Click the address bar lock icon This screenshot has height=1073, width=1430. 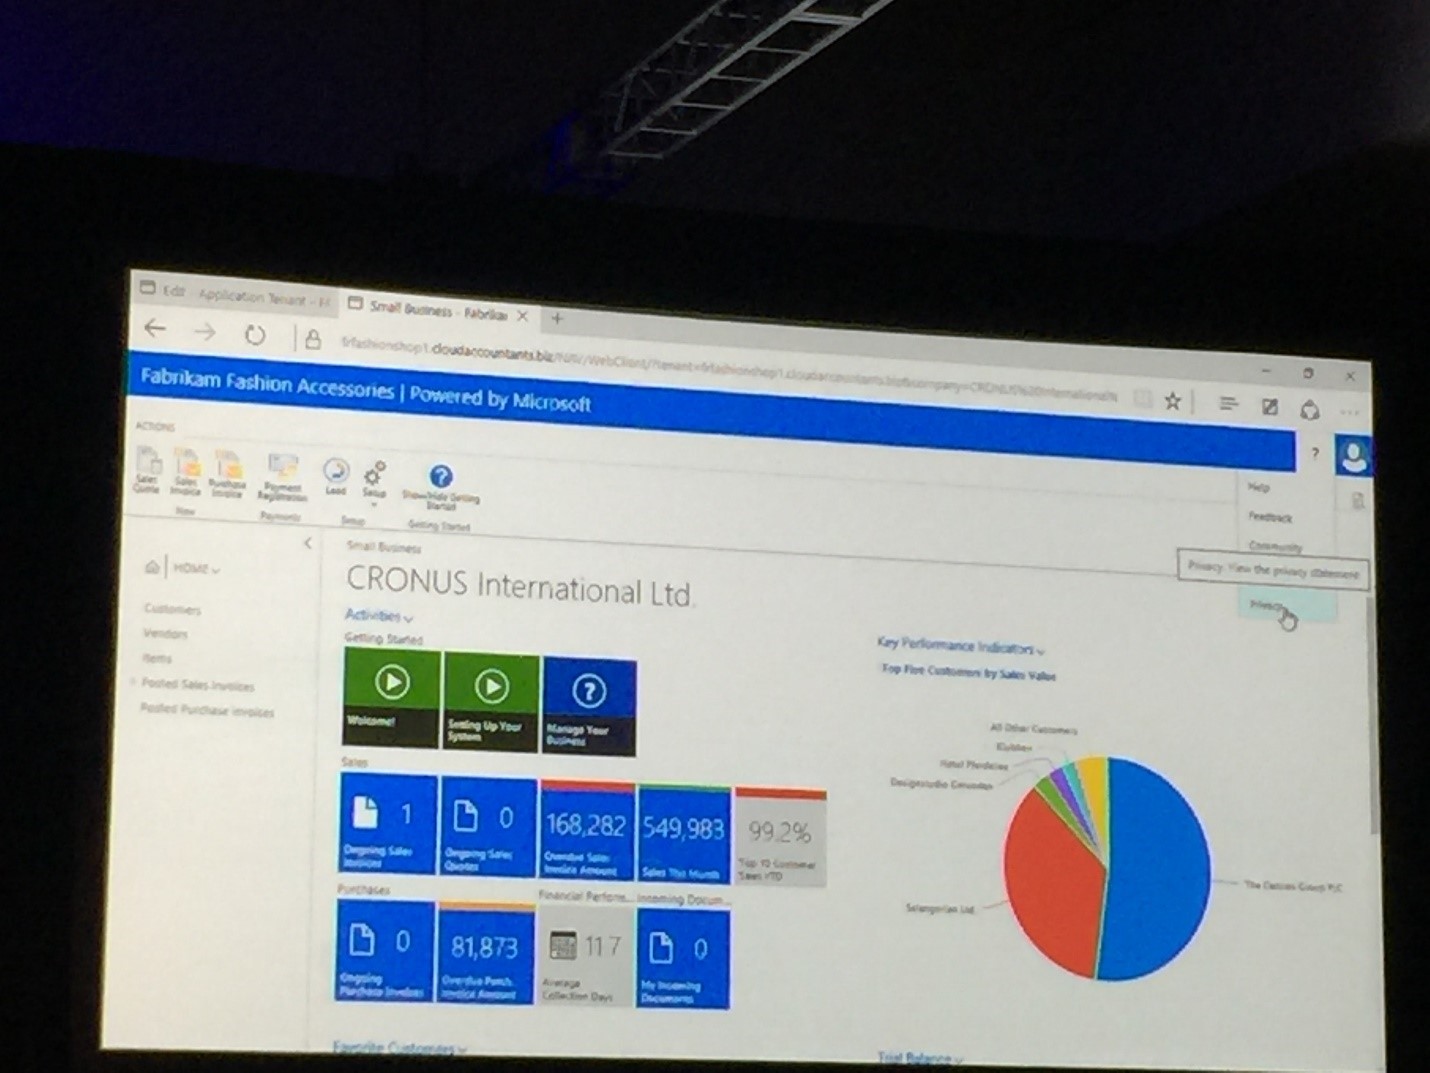(312, 340)
